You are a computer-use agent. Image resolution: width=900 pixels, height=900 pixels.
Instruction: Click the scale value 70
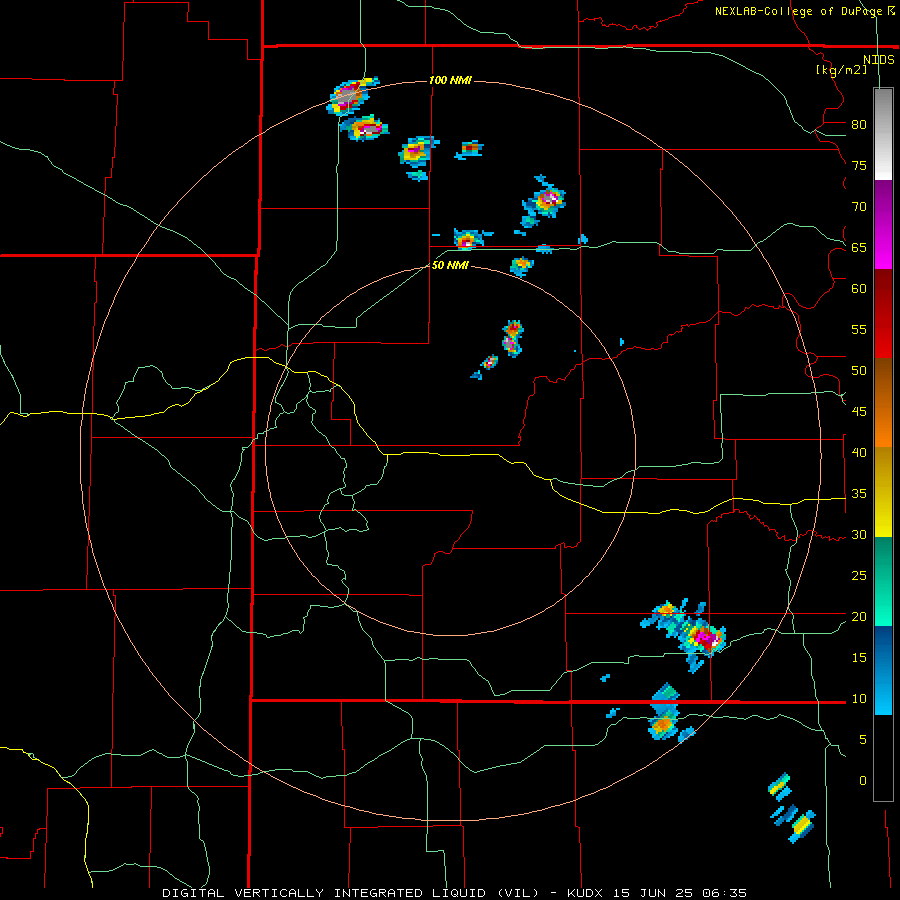pos(859,207)
